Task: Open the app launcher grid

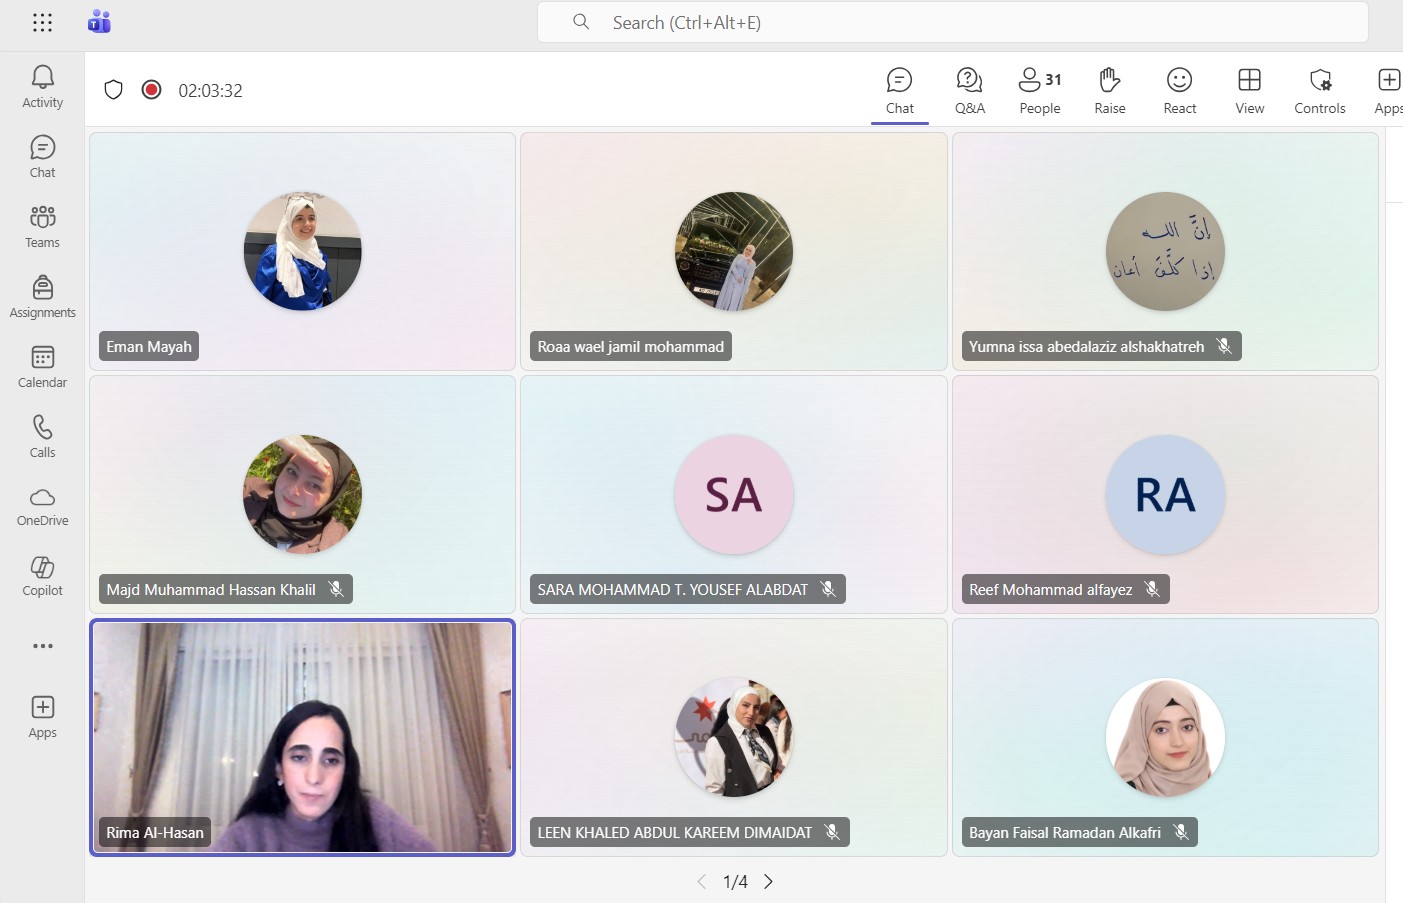Action: (42, 23)
